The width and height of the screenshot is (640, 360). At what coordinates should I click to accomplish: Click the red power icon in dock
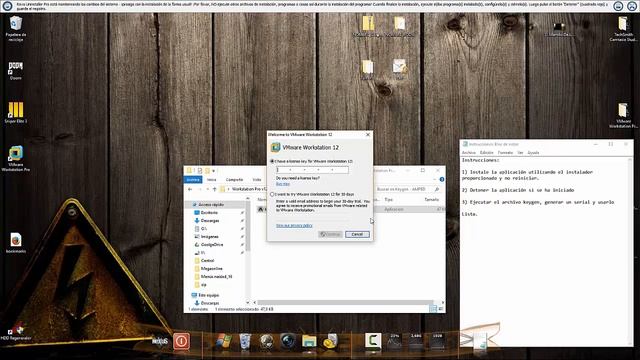(181, 341)
